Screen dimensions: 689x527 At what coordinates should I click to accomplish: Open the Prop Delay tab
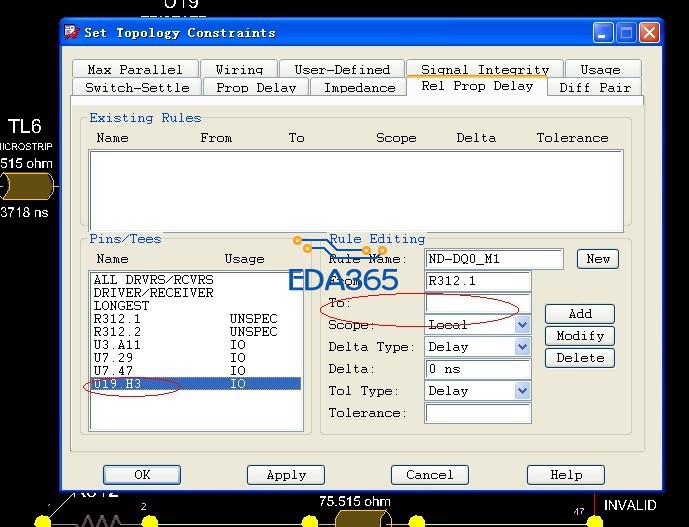(x=256, y=87)
